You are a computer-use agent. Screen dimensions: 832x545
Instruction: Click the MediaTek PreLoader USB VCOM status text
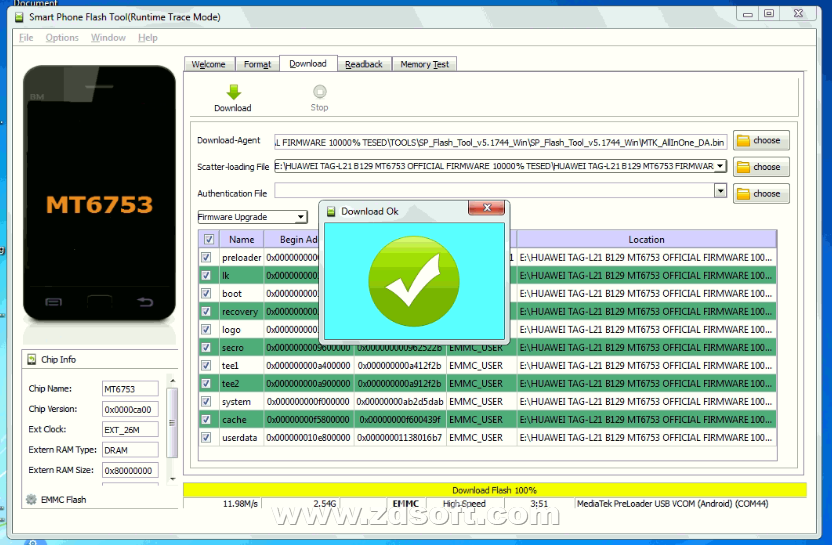(x=672, y=504)
